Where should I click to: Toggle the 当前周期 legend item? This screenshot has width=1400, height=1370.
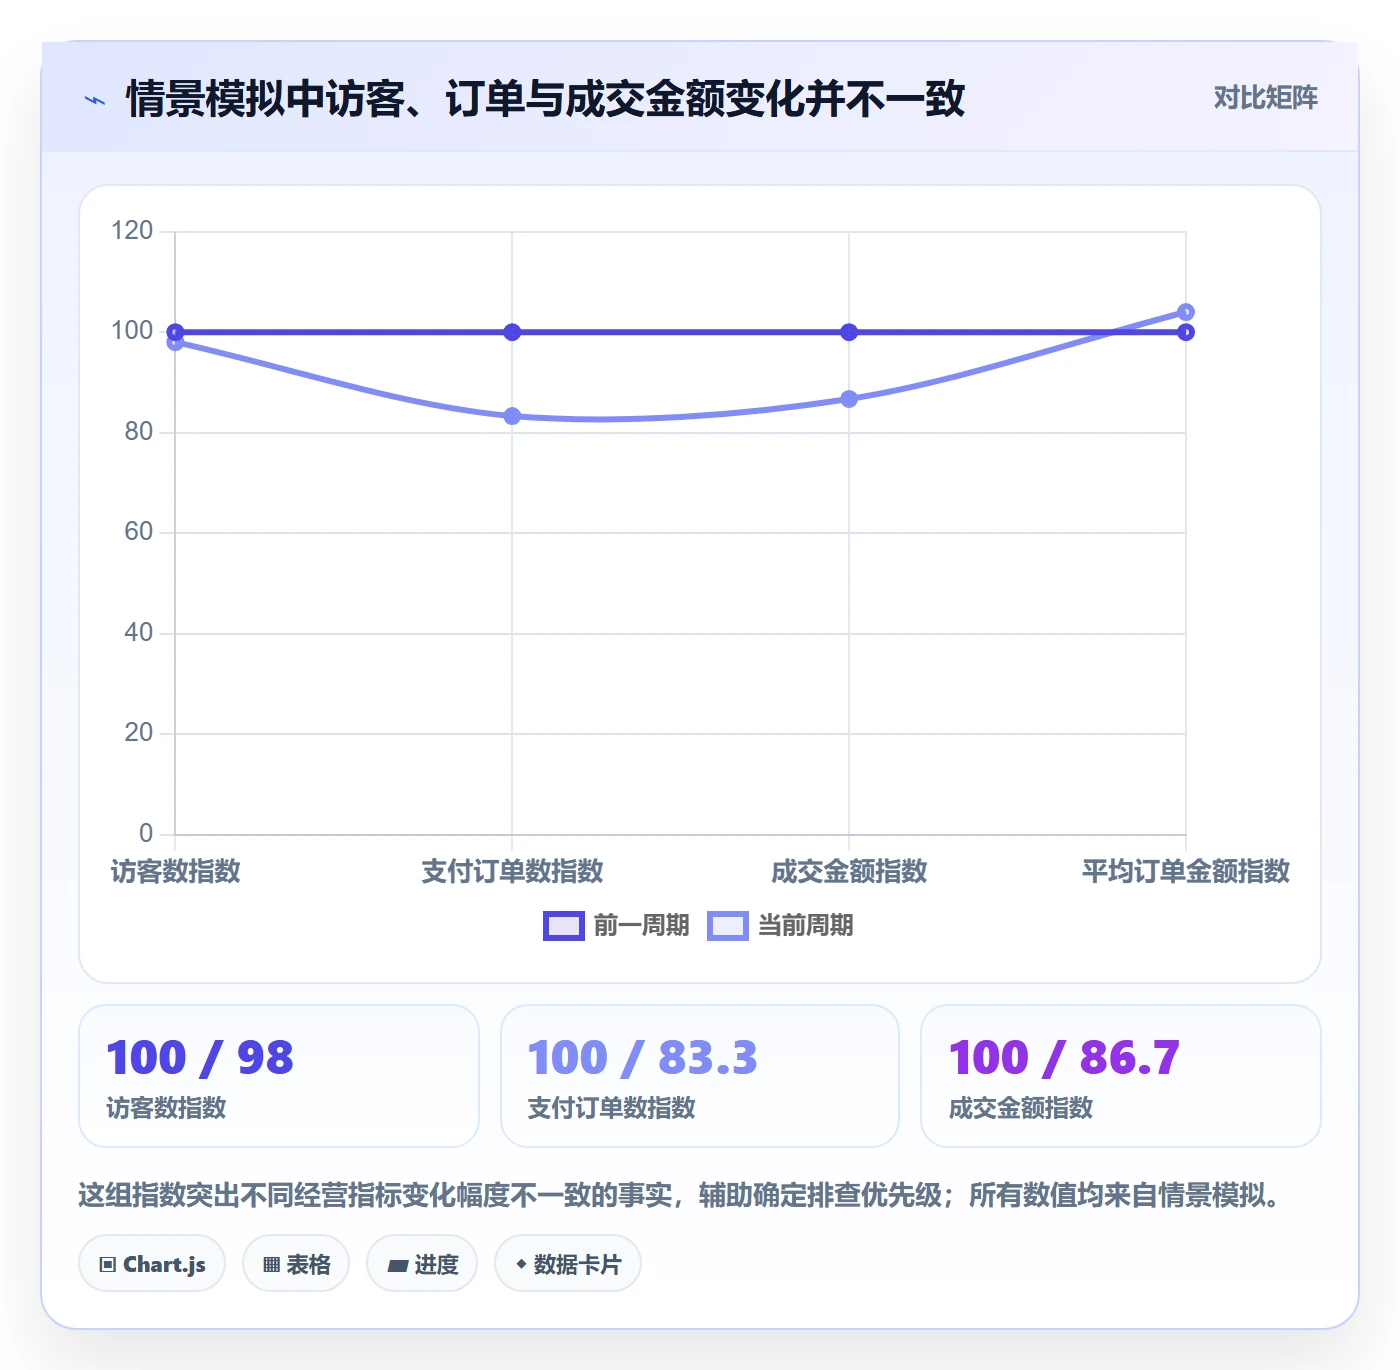780,926
